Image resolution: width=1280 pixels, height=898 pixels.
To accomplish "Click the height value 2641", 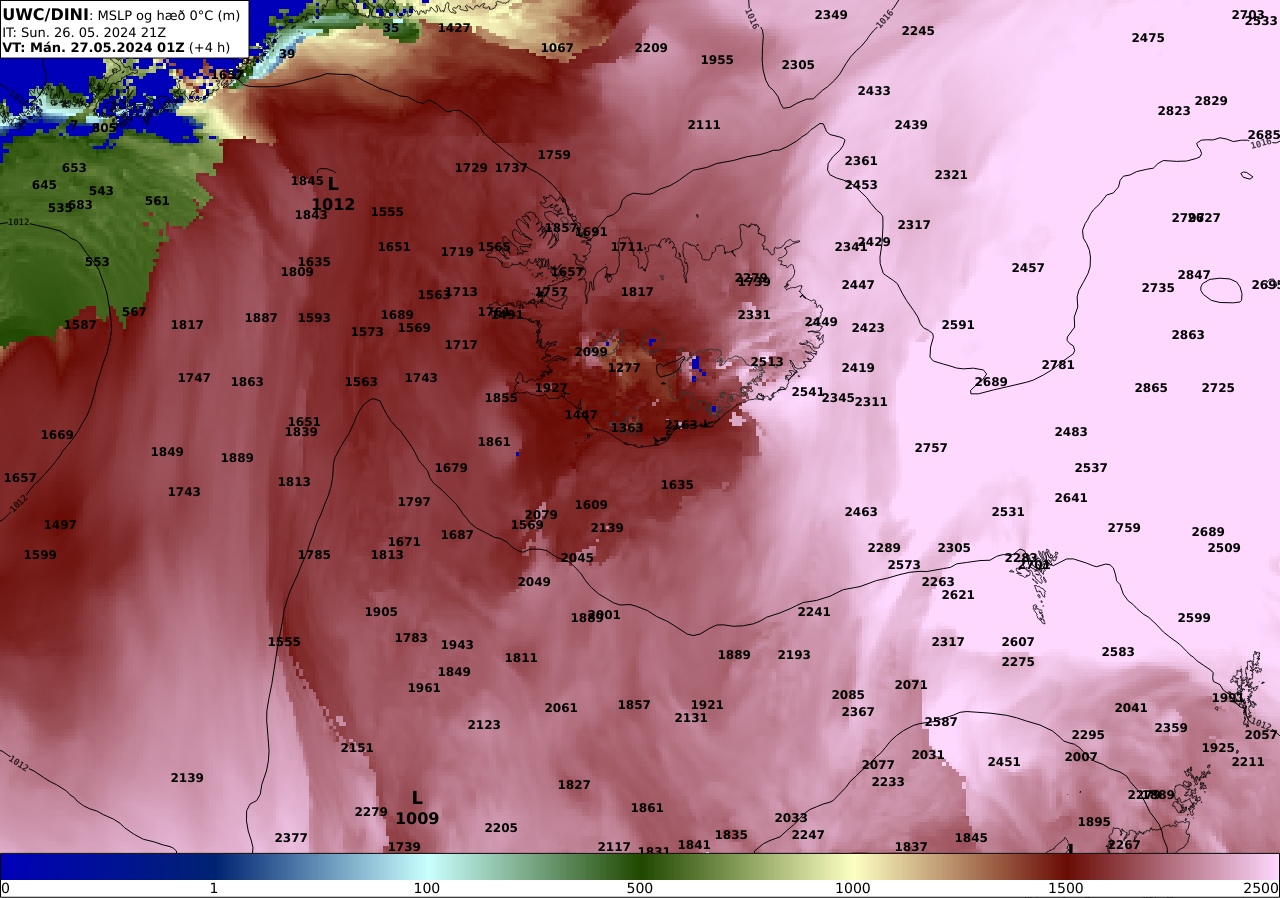I will (1071, 498).
